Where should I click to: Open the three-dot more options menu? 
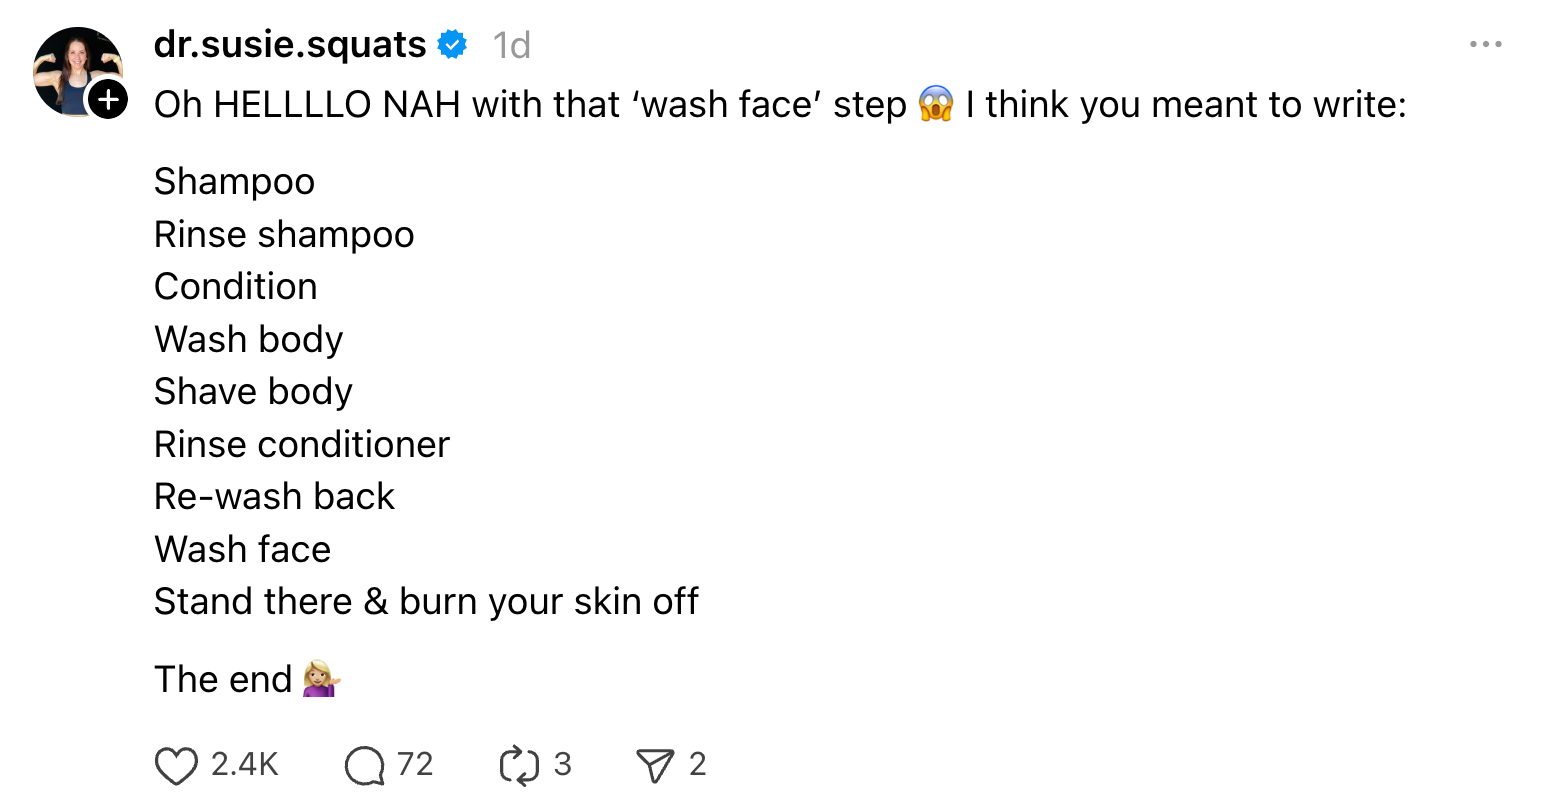(1485, 45)
